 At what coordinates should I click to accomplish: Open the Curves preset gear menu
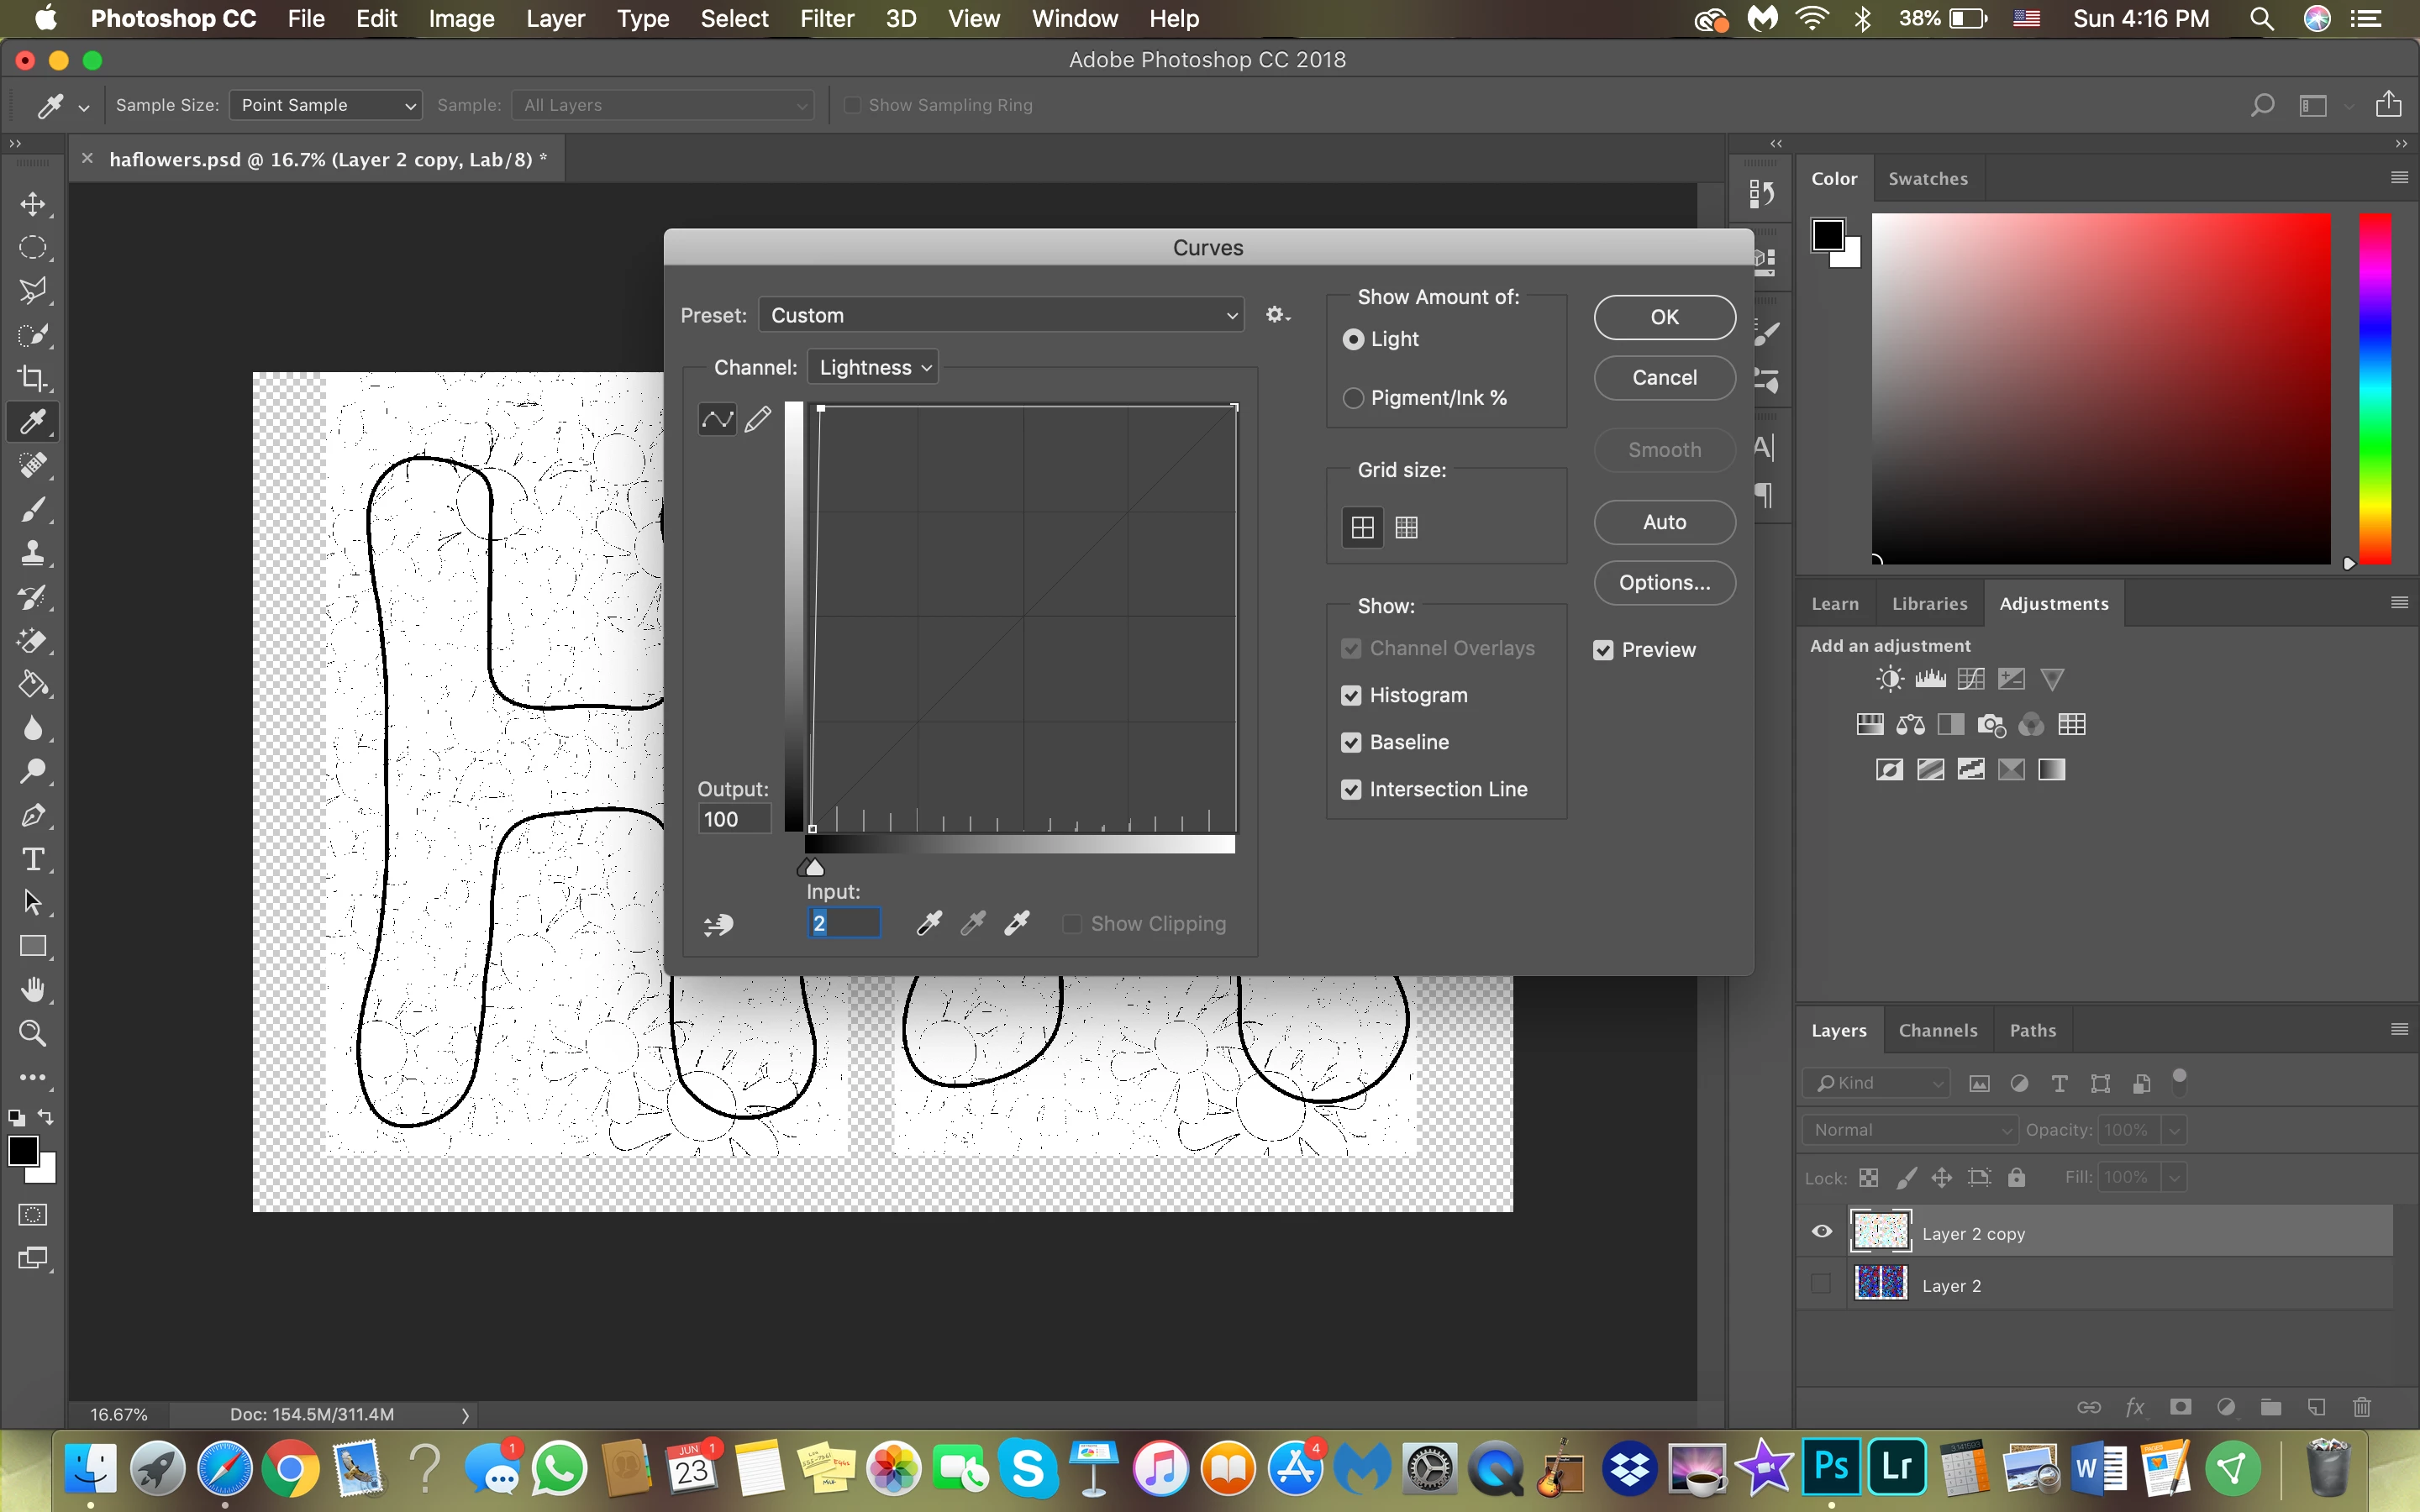(1277, 315)
